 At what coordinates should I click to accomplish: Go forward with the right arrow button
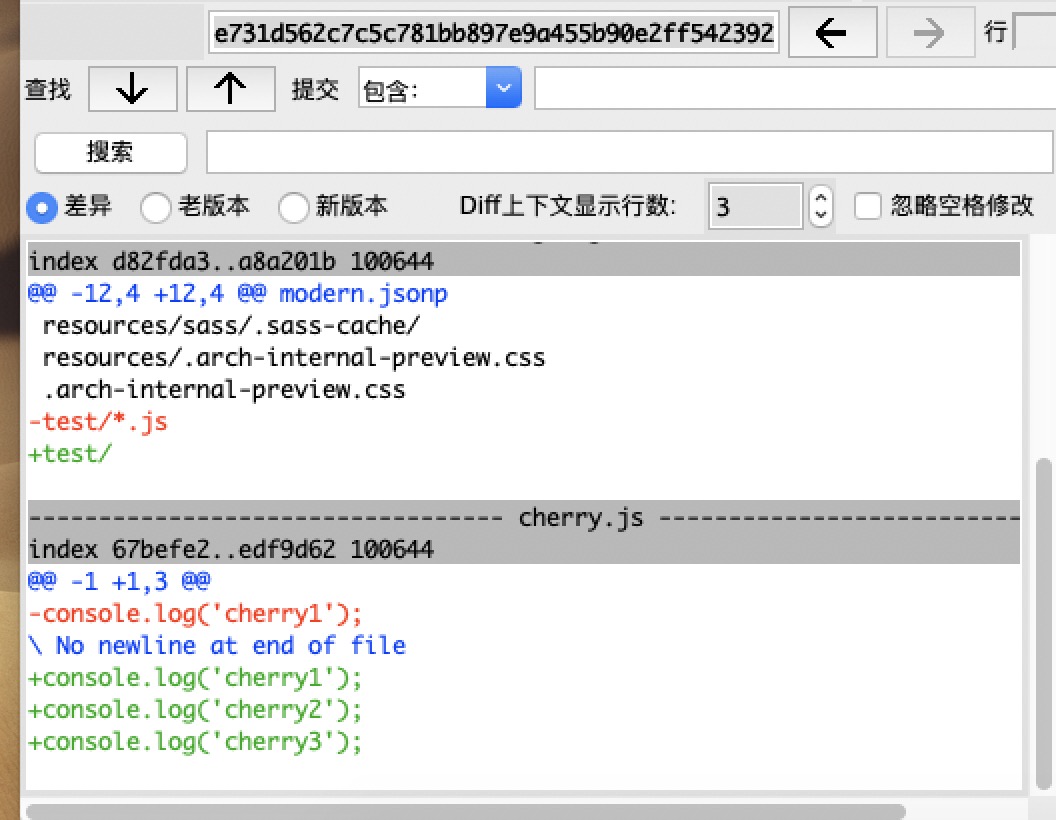(x=930, y=32)
